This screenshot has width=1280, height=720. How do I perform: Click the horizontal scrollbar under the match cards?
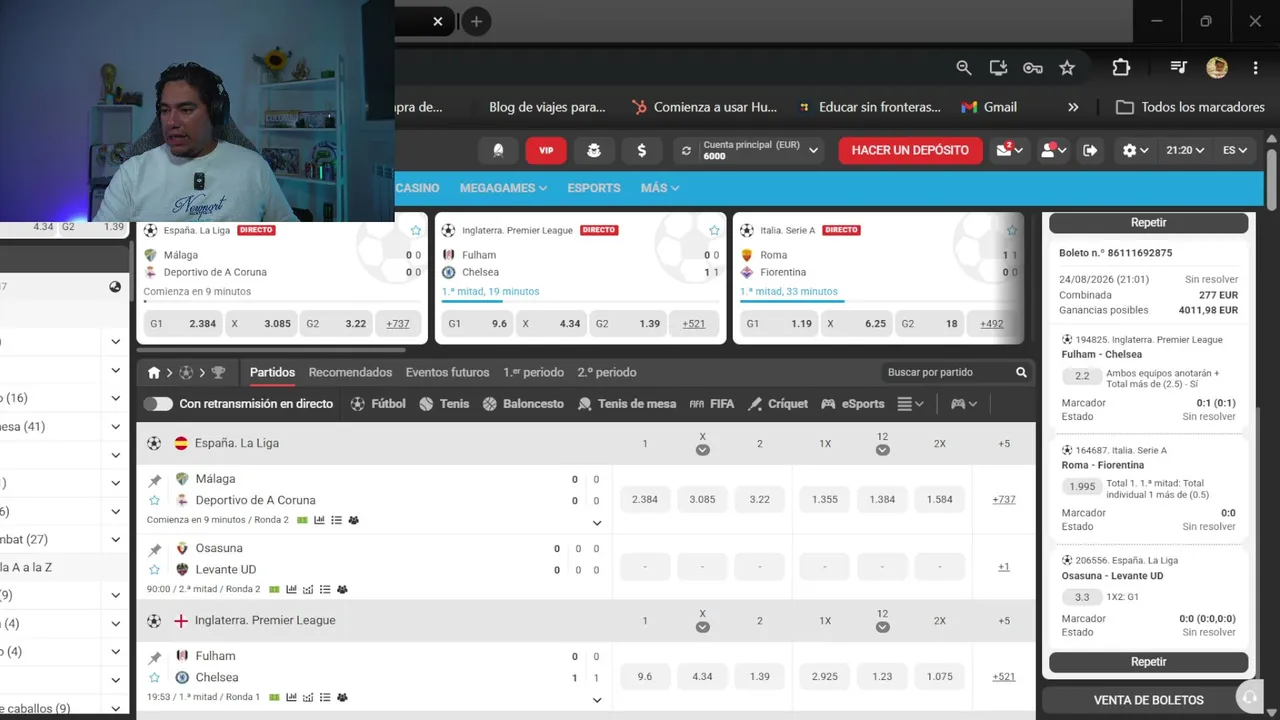(x=270, y=350)
